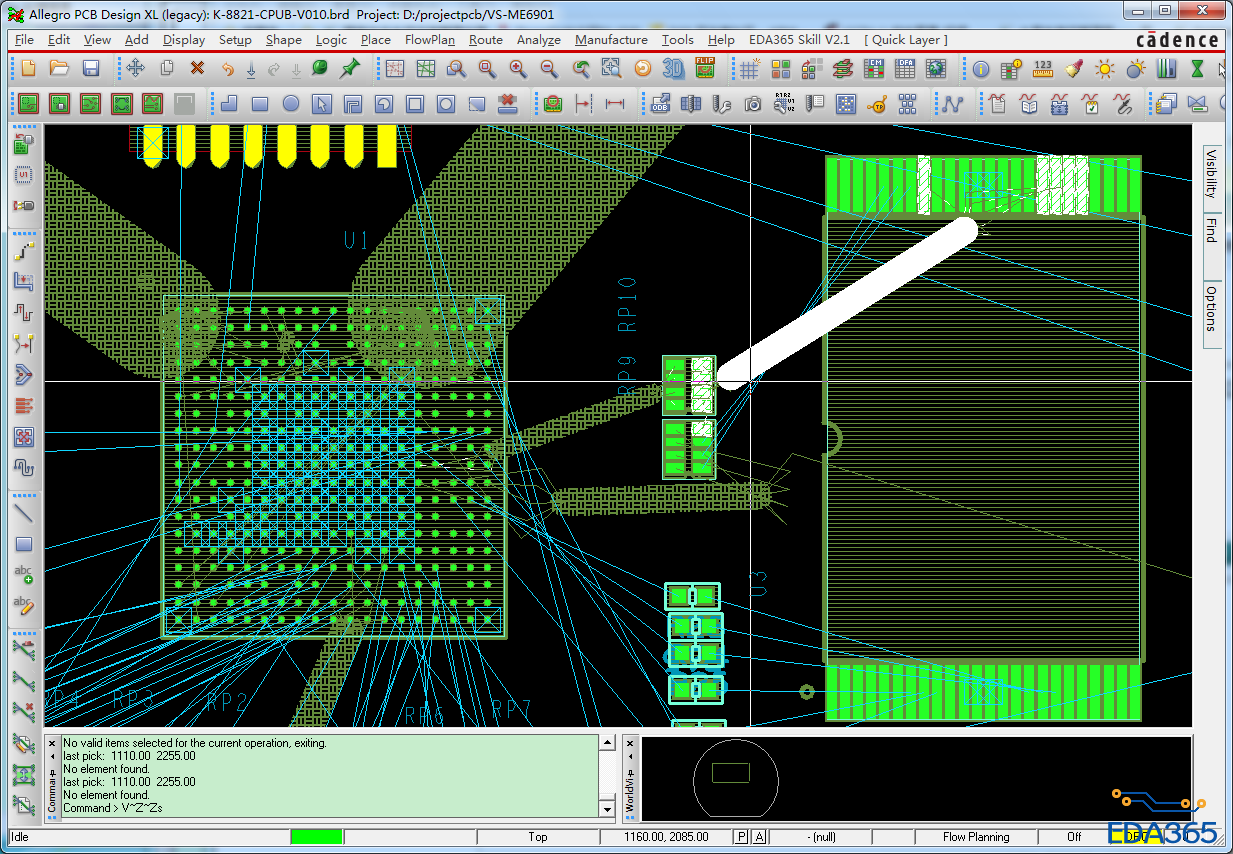Toggle the A button in status bar

click(x=759, y=837)
